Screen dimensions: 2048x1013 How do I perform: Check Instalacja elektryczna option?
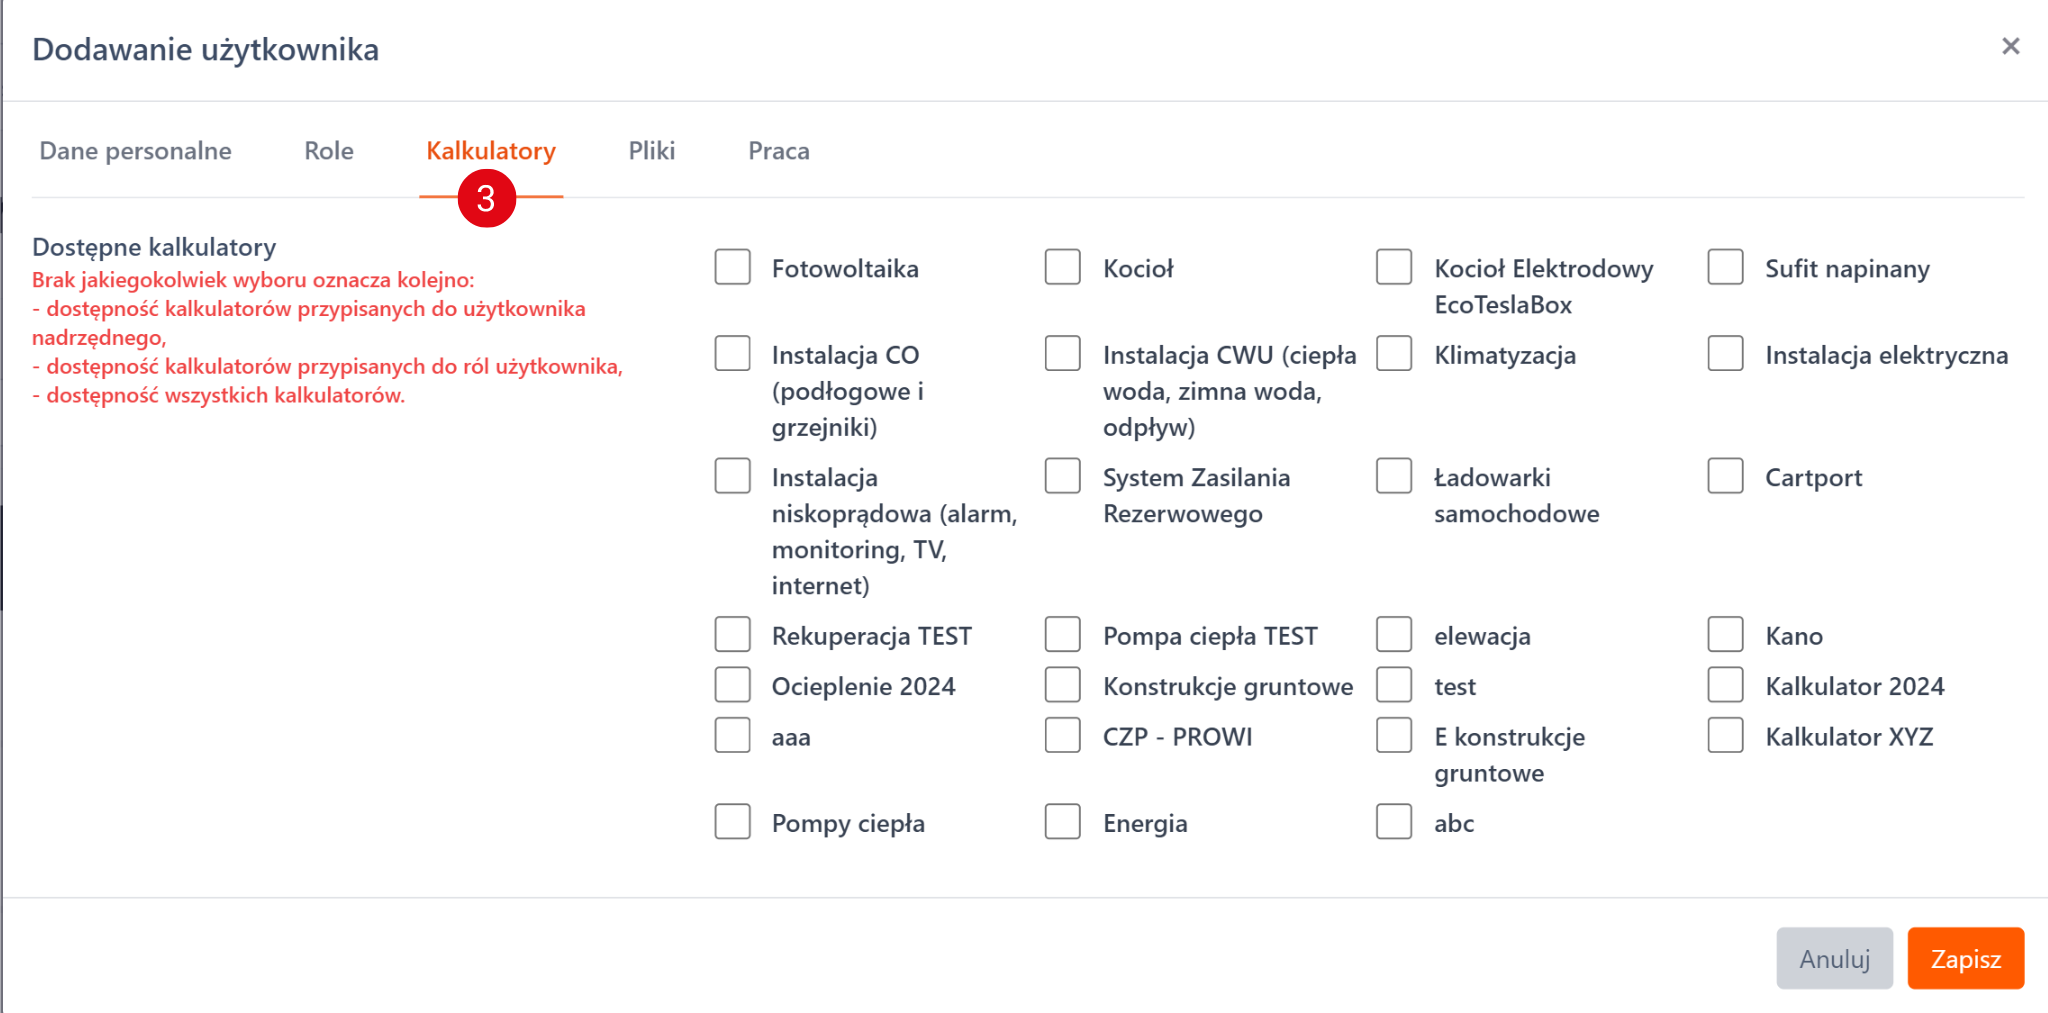(x=1725, y=353)
